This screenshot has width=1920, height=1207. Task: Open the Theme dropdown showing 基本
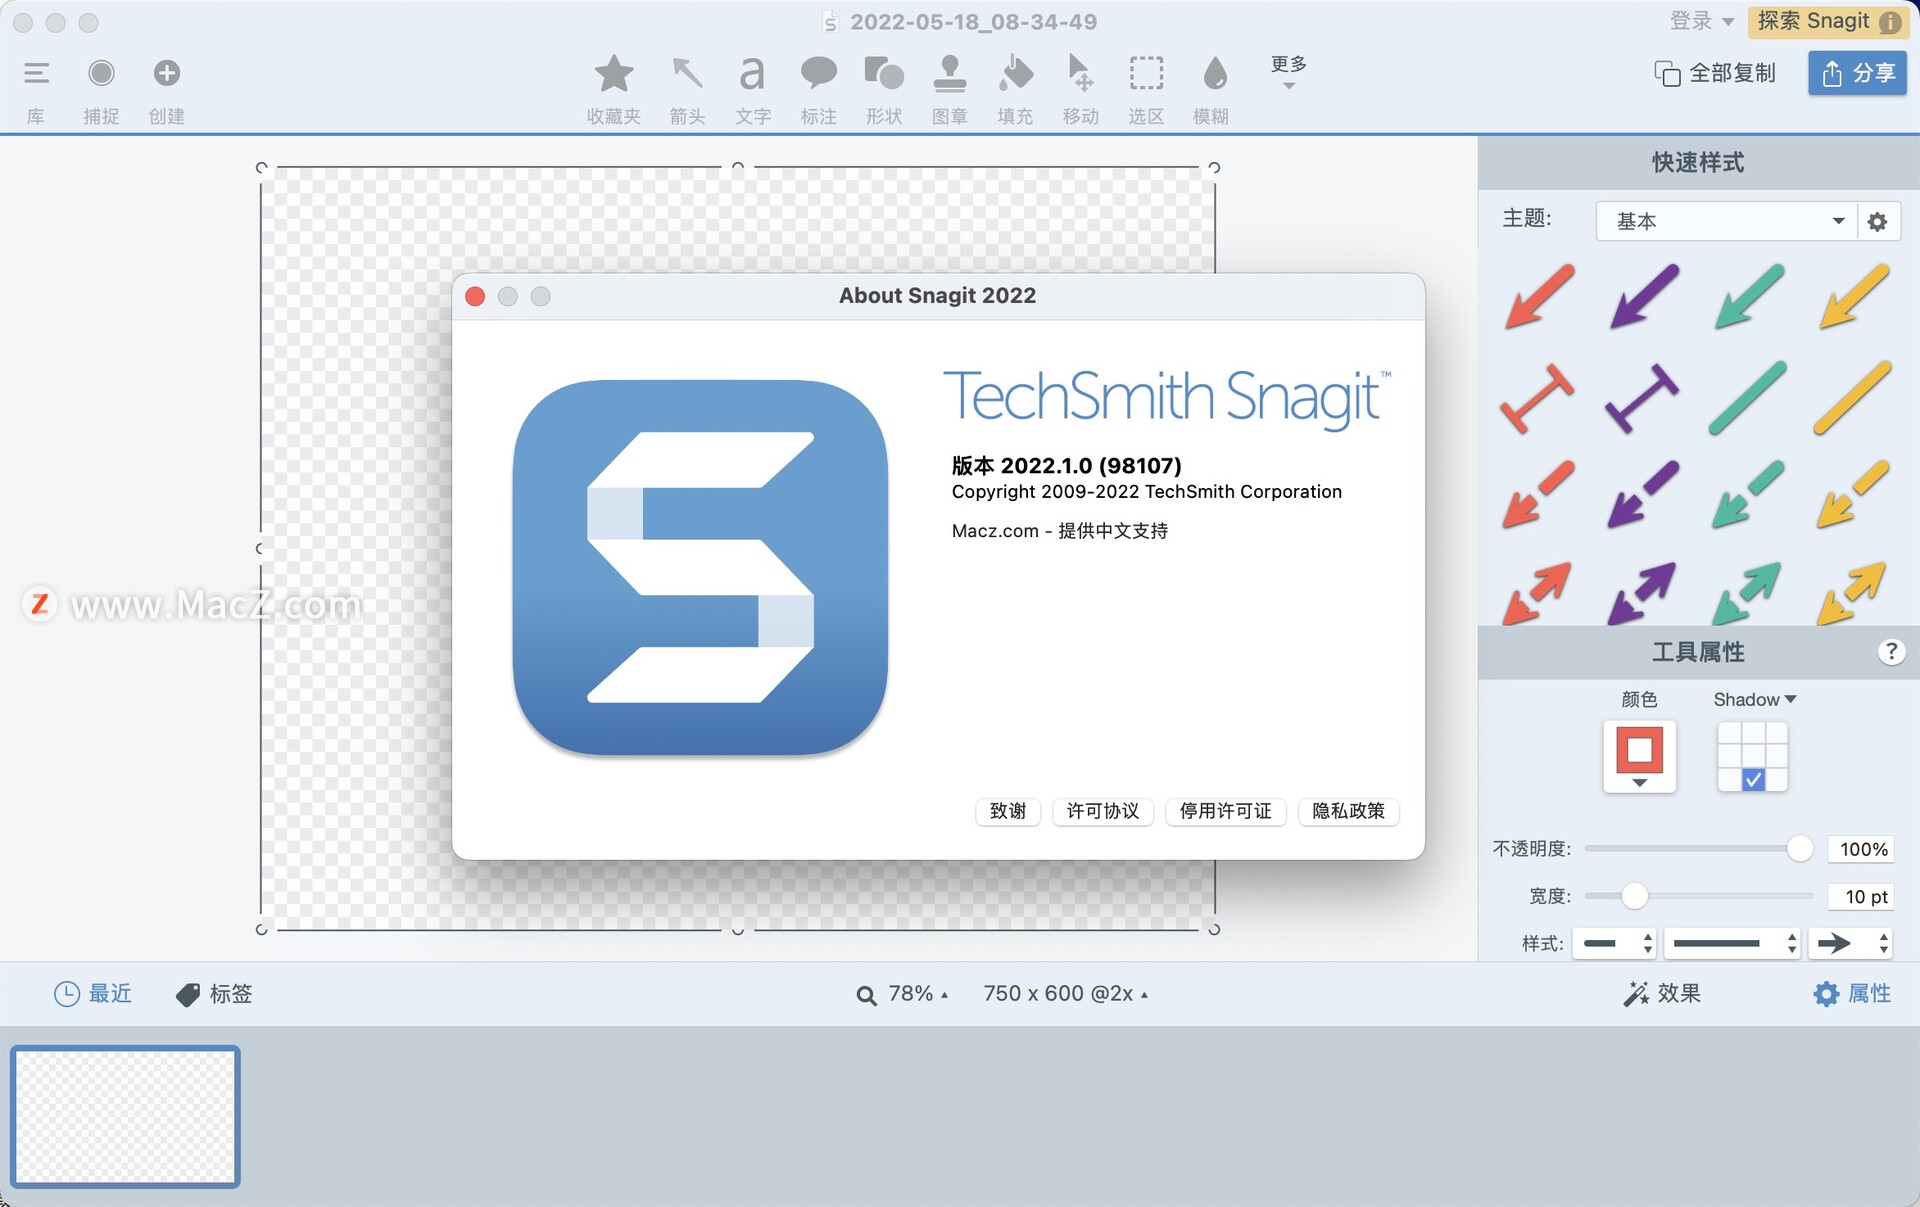tap(1726, 221)
